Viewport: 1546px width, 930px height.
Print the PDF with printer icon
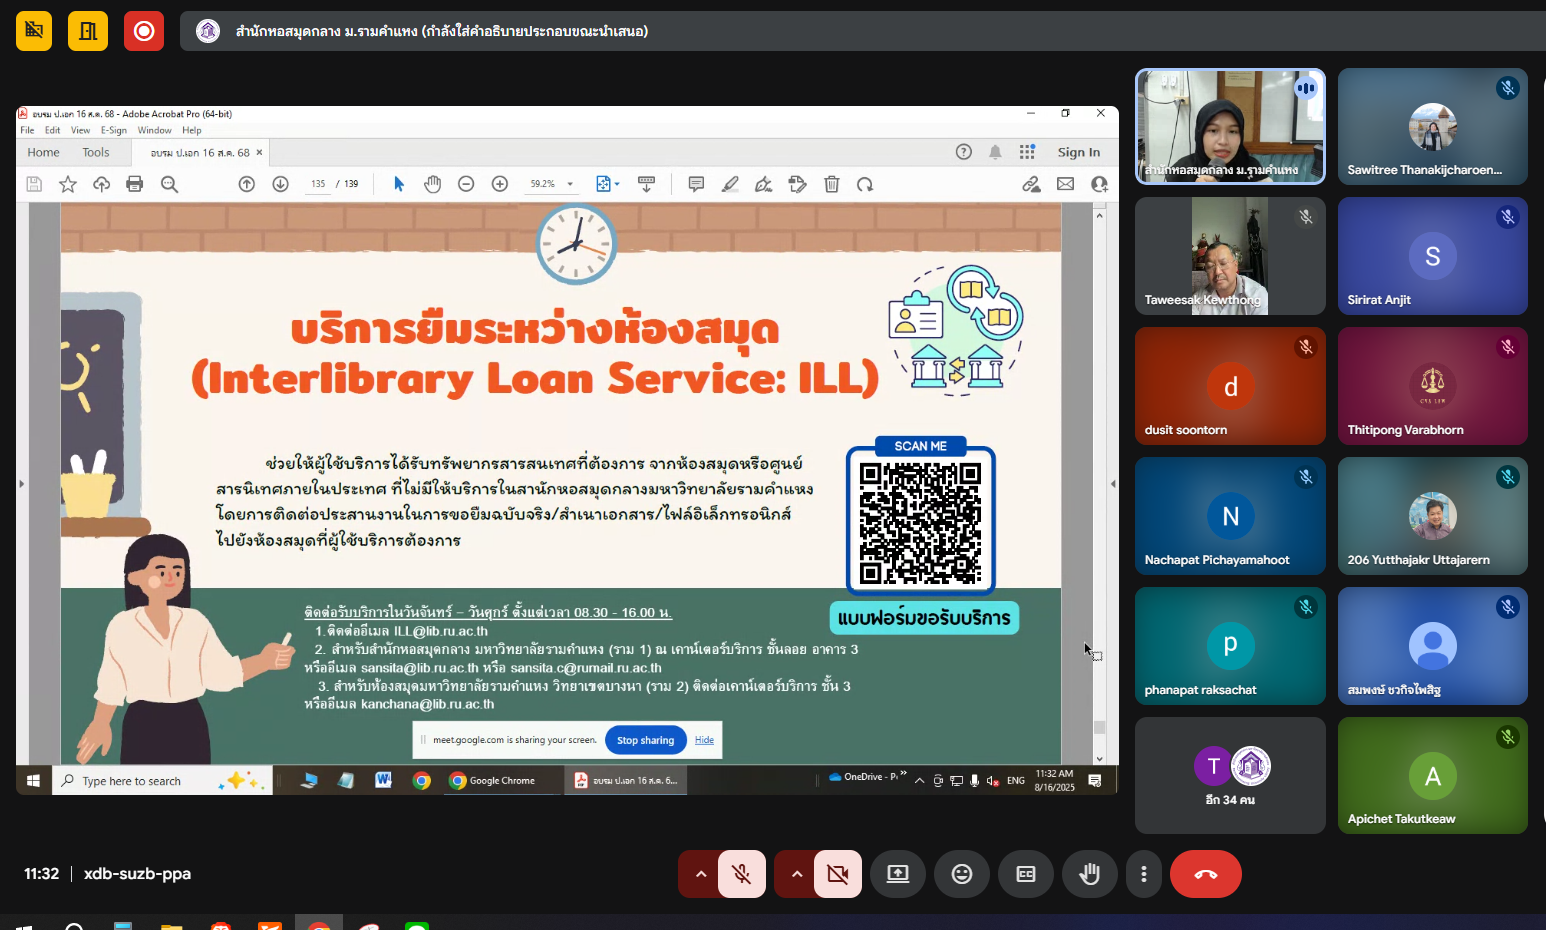click(135, 184)
